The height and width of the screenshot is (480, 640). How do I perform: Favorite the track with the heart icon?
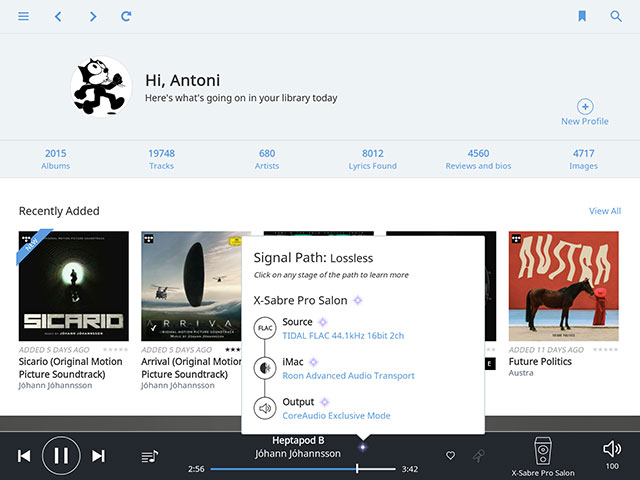point(450,456)
